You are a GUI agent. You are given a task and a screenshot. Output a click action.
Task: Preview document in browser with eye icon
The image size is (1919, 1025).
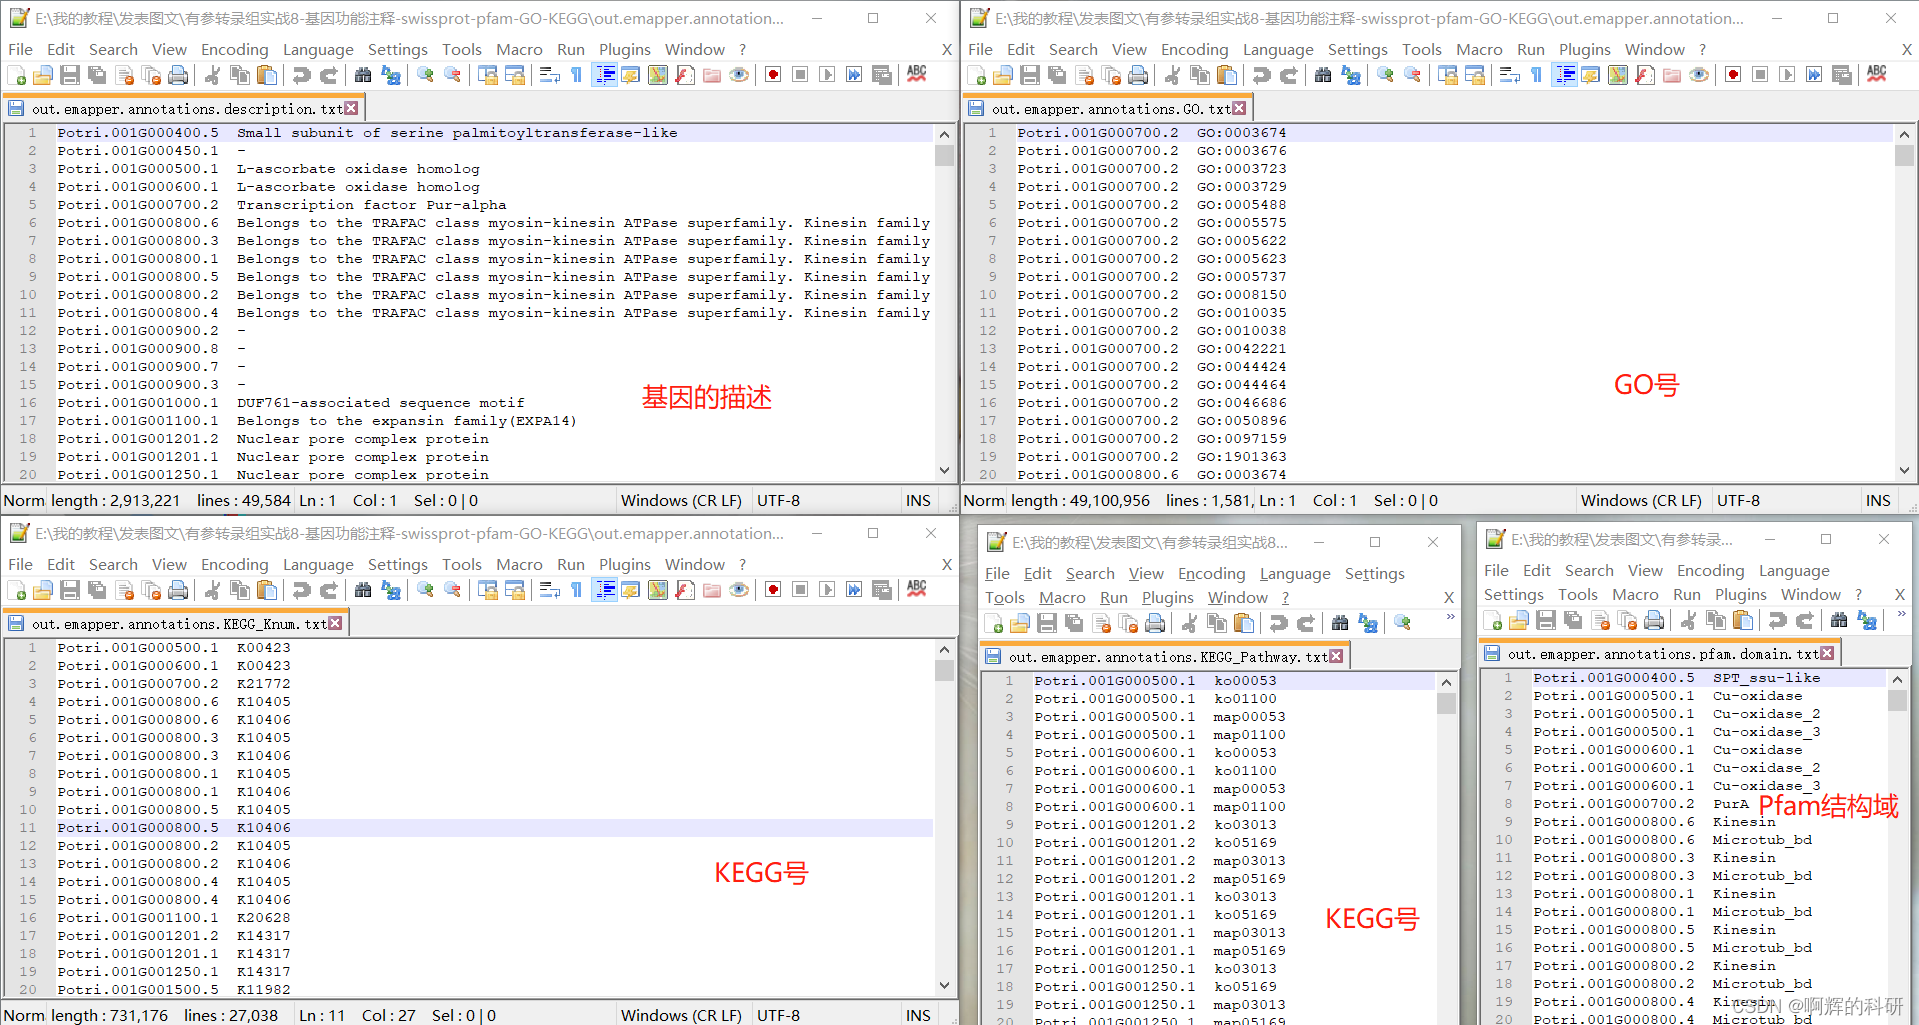pyautogui.click(x=739, y=74)
